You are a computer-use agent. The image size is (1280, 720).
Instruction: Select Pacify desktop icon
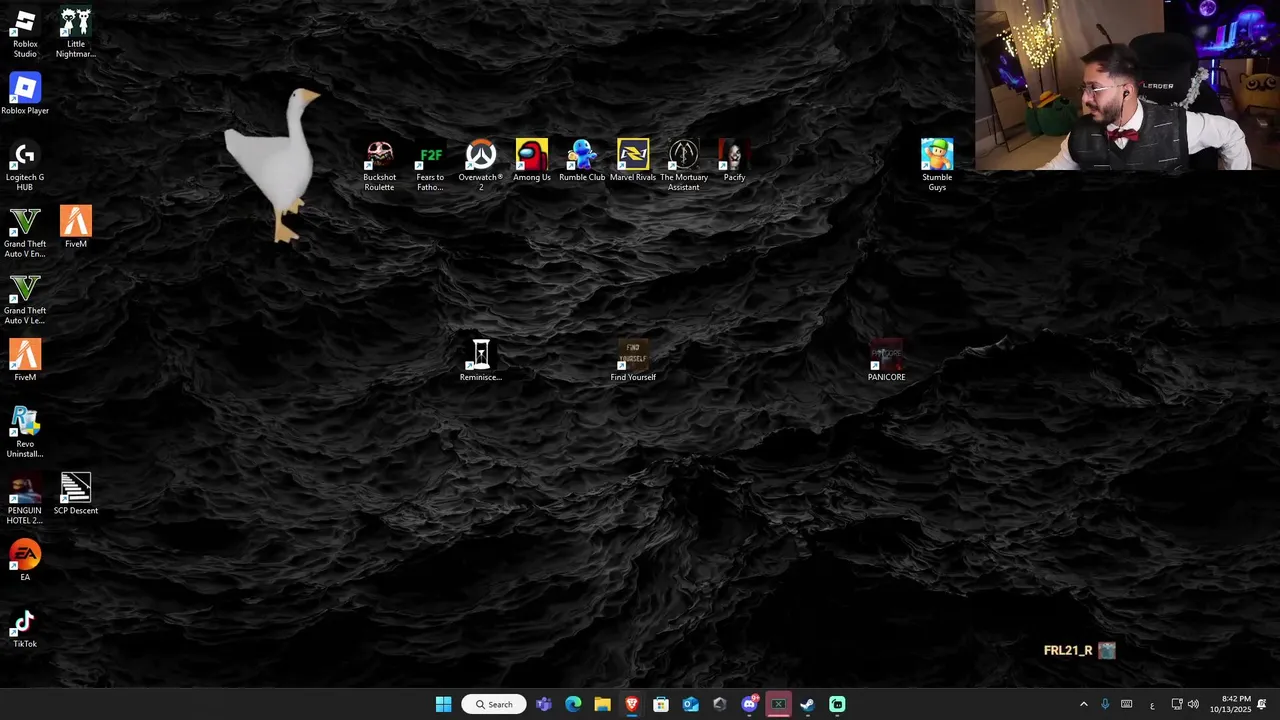pyautogui.click(x=734, y=161)
